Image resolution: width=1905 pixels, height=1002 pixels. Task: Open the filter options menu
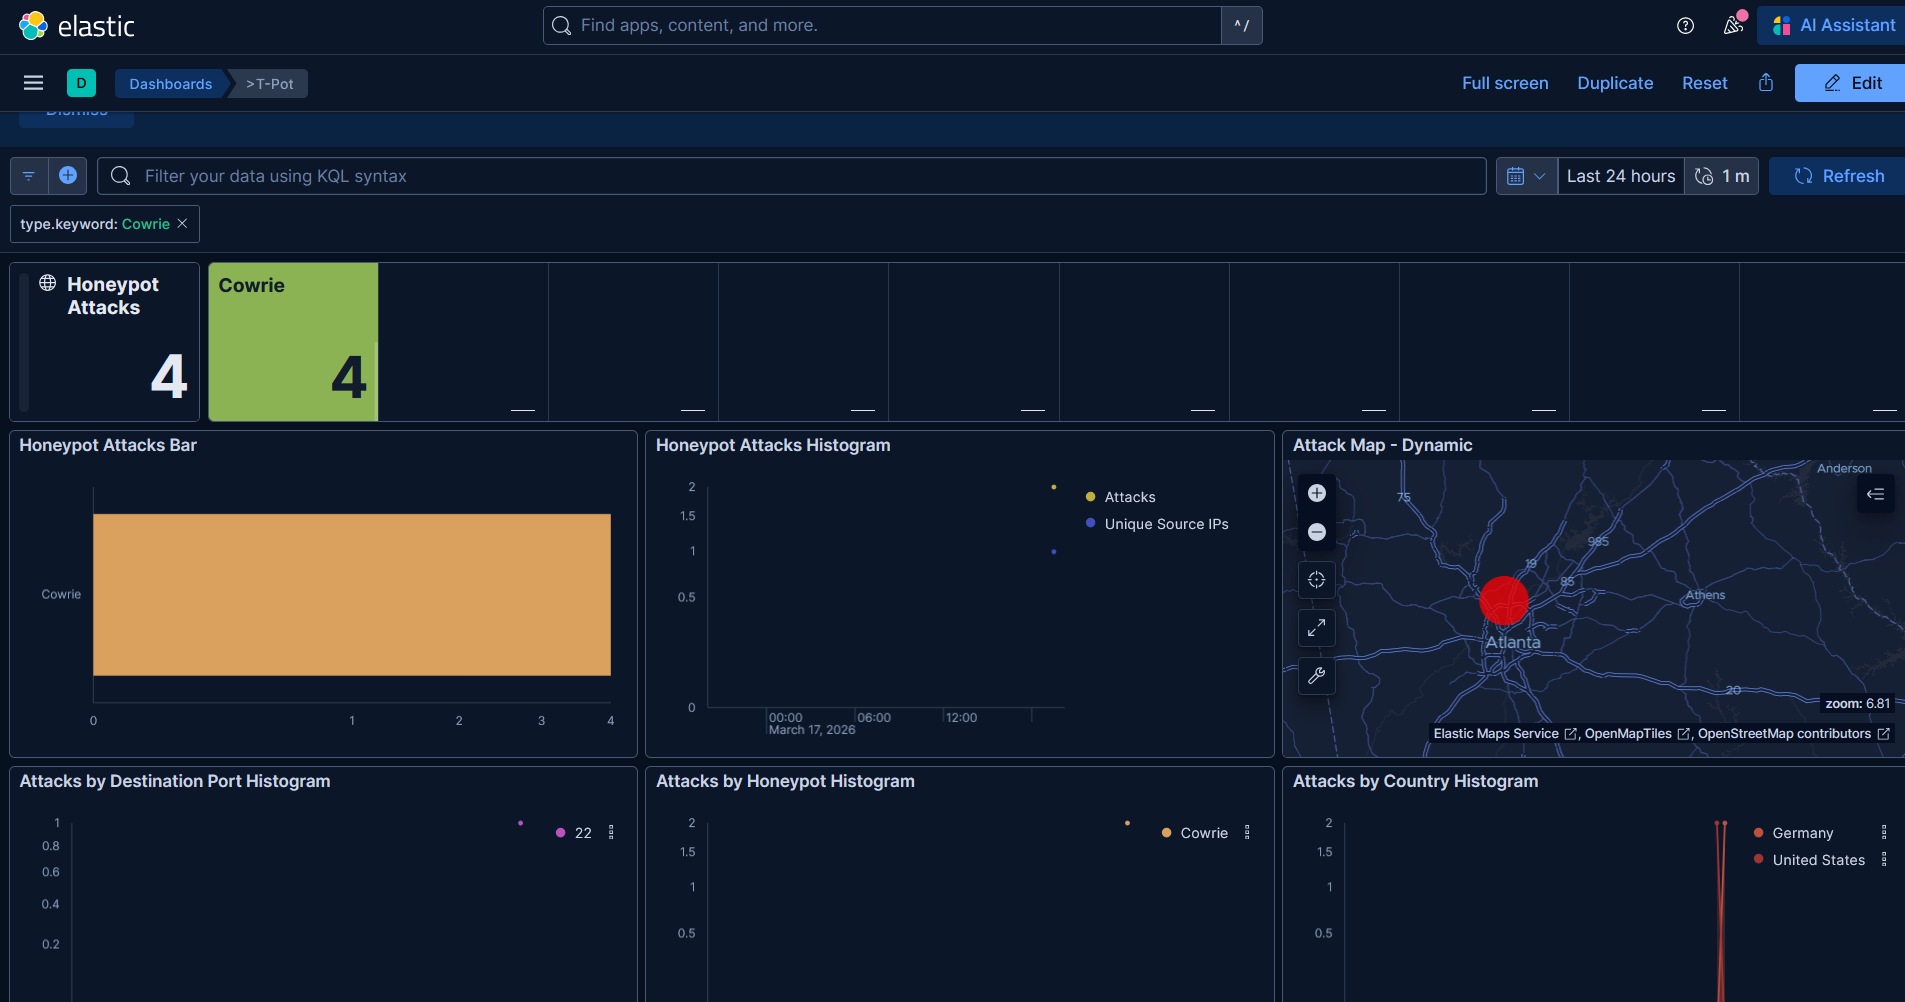(x=29, y=176)
